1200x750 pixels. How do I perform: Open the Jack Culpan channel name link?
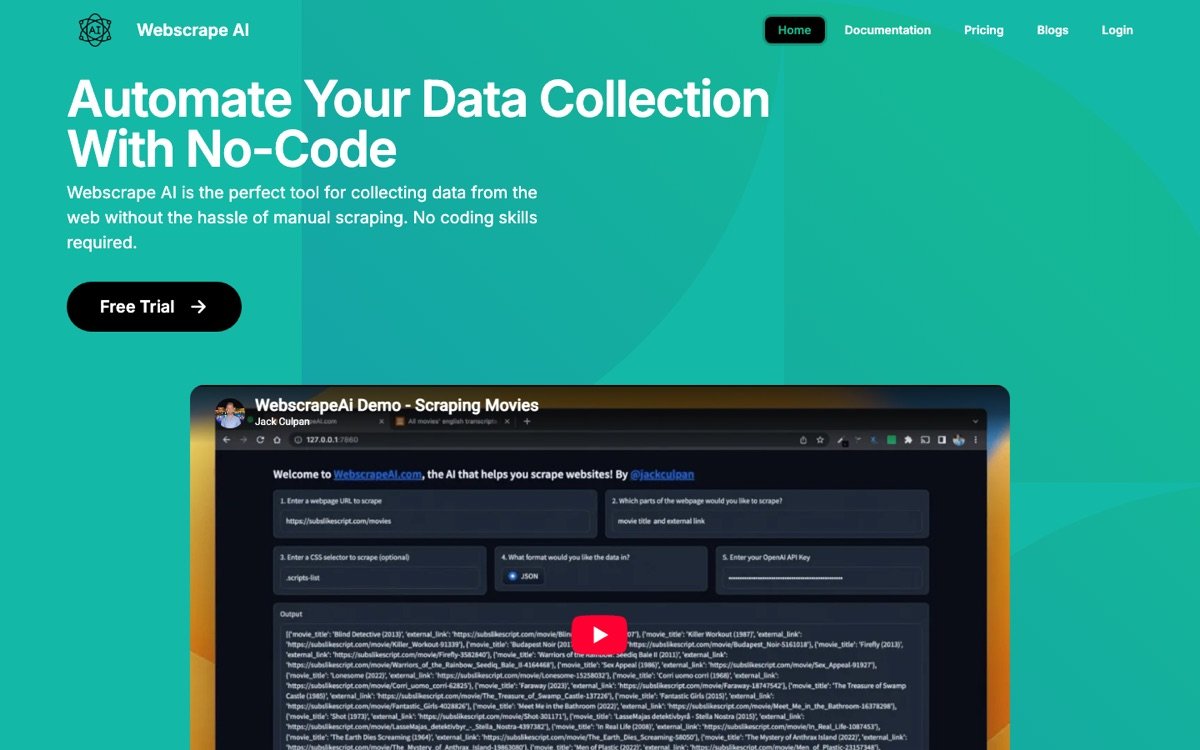(x=282, y=422)
